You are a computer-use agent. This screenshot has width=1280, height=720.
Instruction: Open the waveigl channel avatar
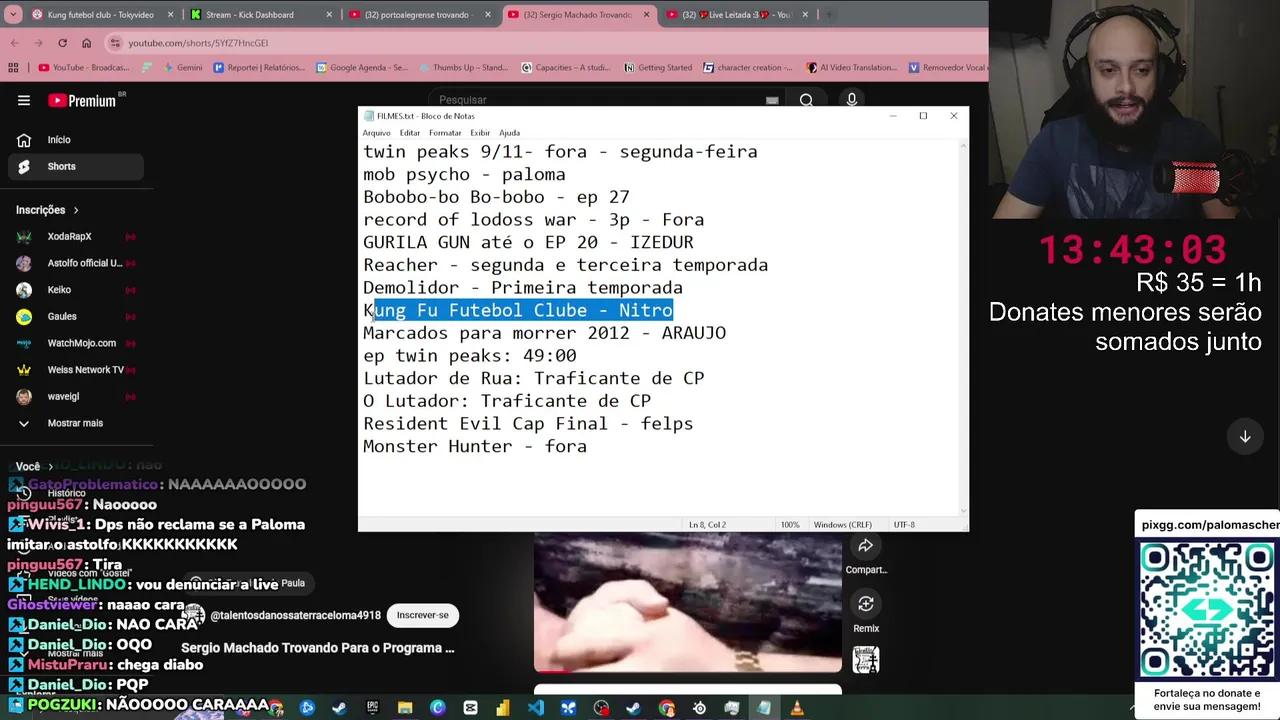tap(24, 396)
